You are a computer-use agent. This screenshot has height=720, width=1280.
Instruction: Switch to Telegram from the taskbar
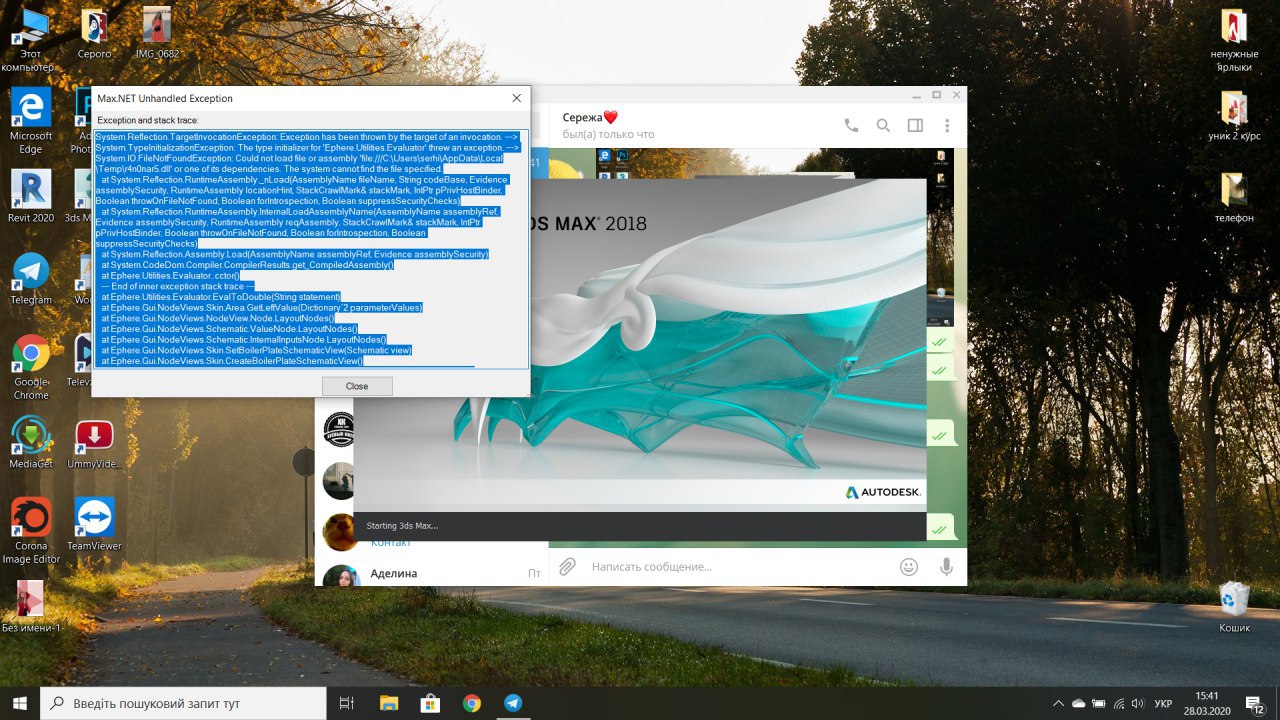[513, 703]
